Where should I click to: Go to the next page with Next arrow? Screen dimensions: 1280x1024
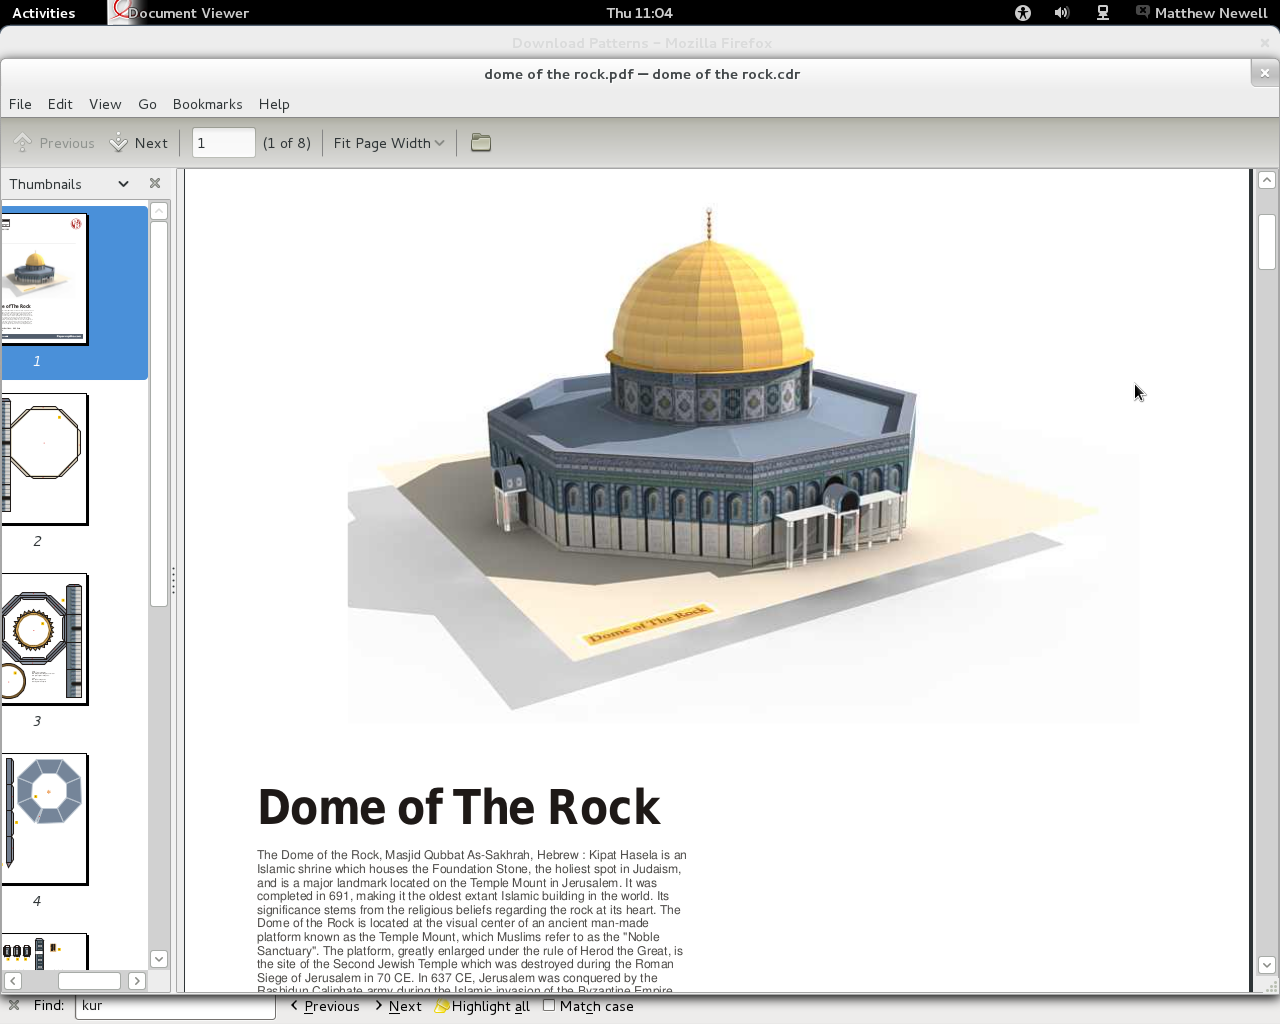139,143
